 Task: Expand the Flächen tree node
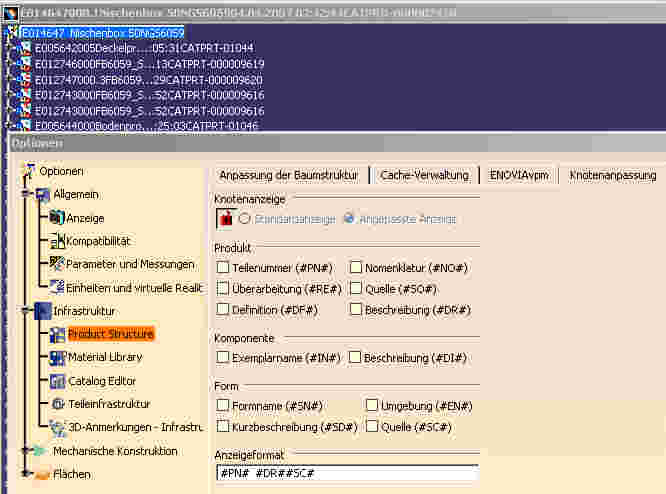click(x=26, y=473)
